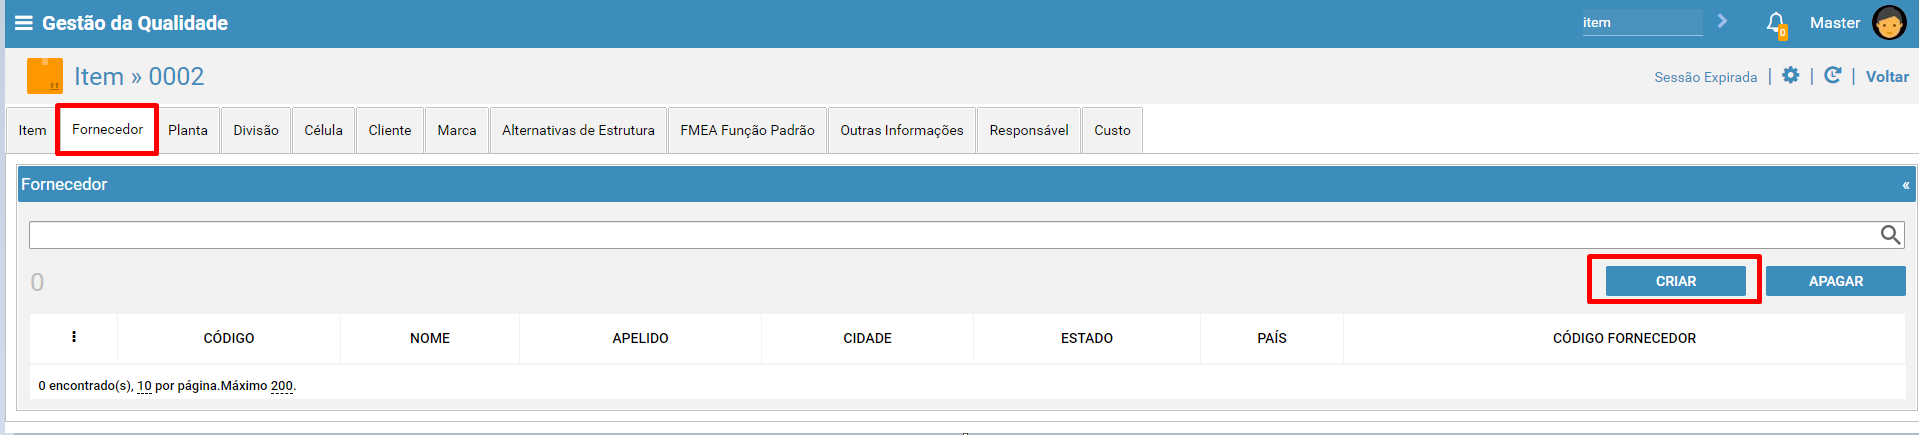Click the APELIDO column header

pos(641,338)
